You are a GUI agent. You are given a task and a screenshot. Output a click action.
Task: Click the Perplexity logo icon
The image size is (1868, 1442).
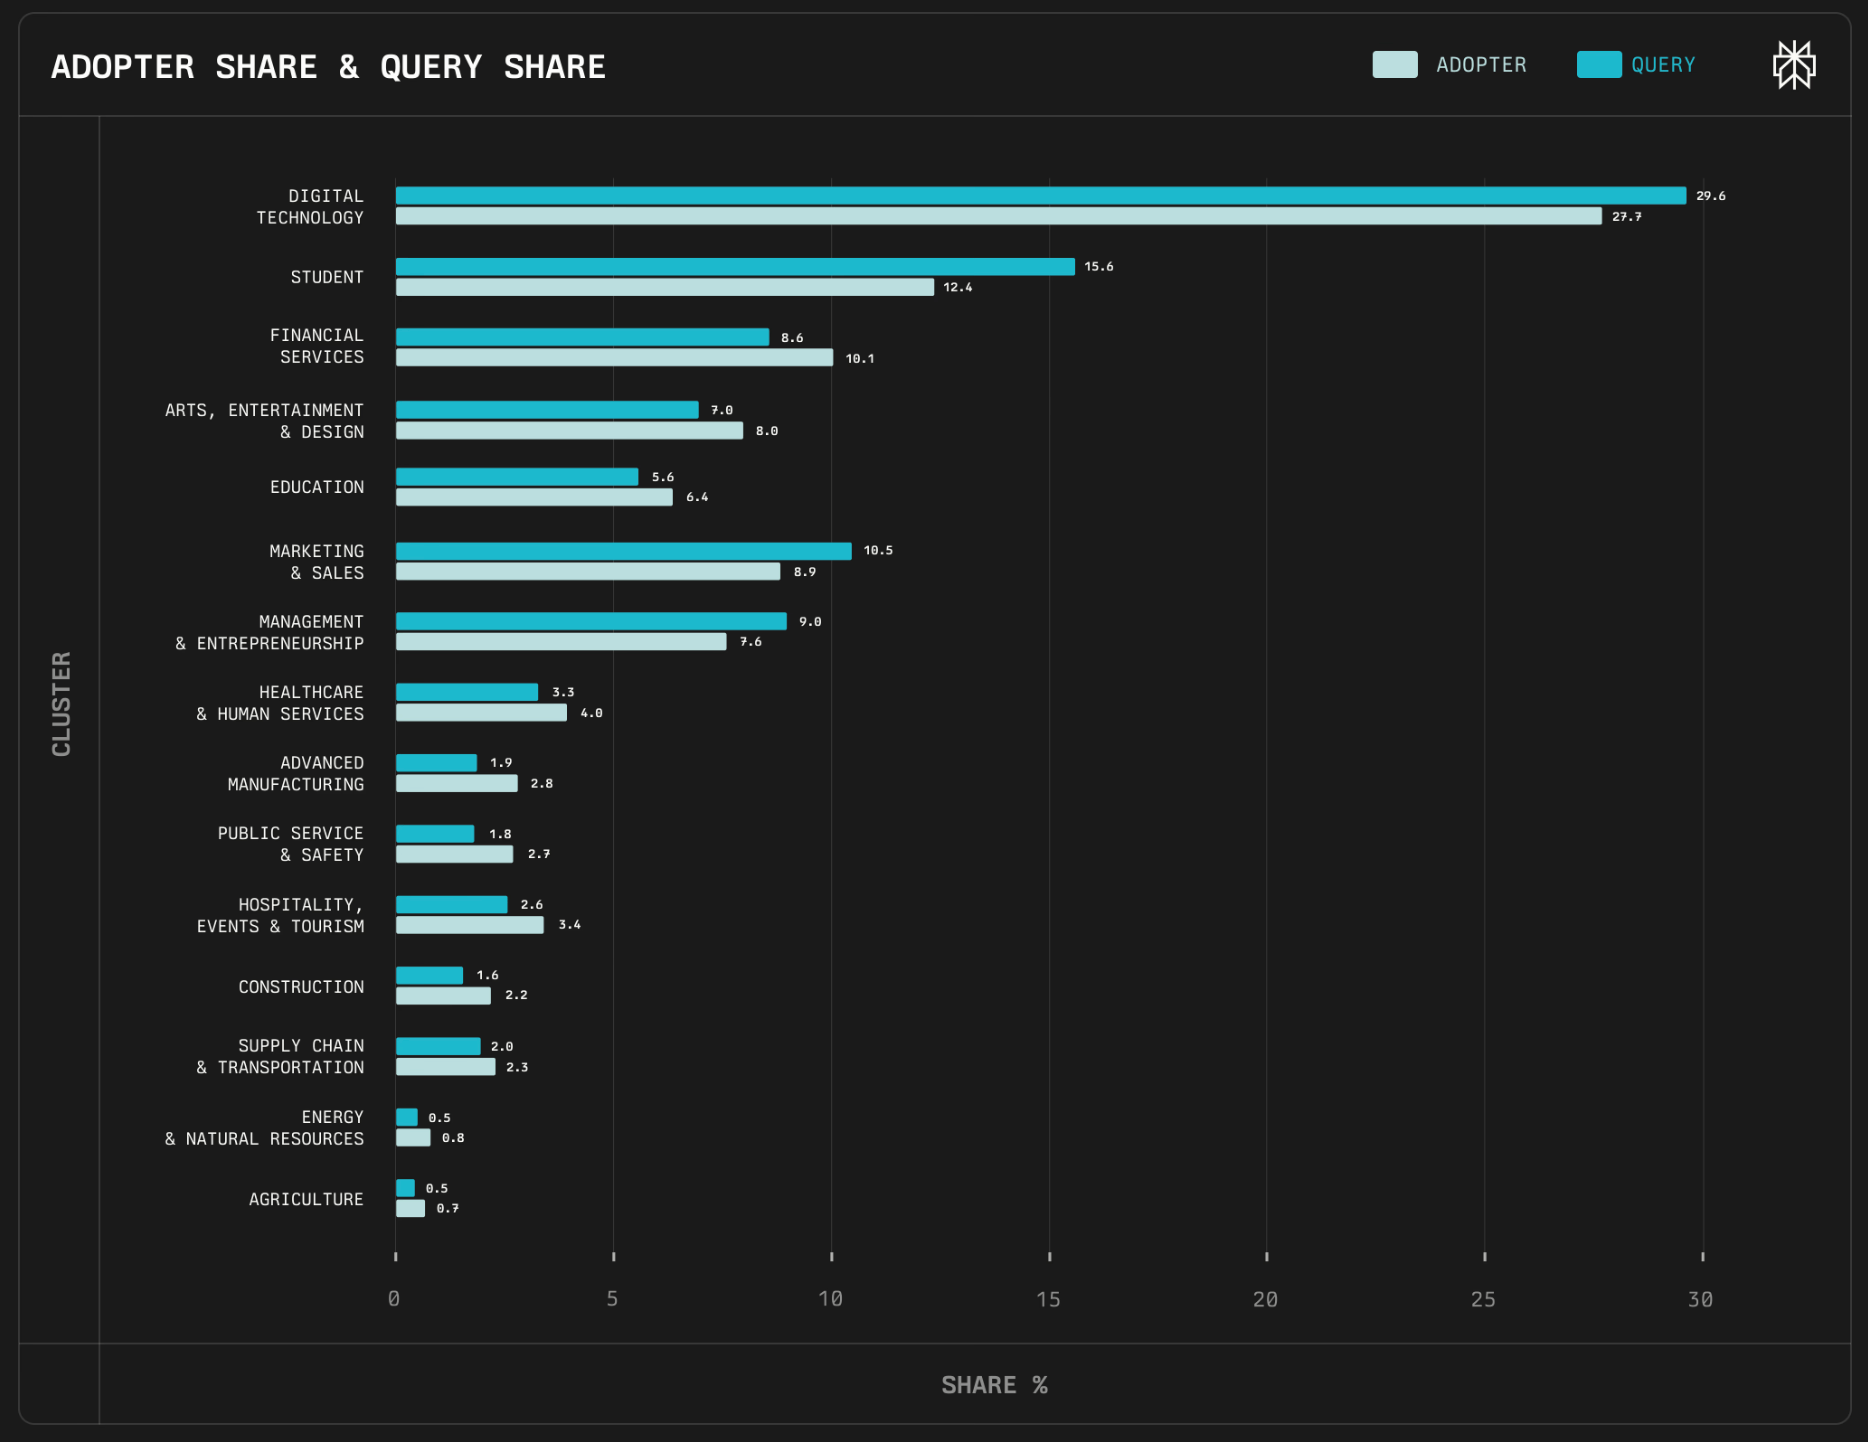(x=1794, y=65)
